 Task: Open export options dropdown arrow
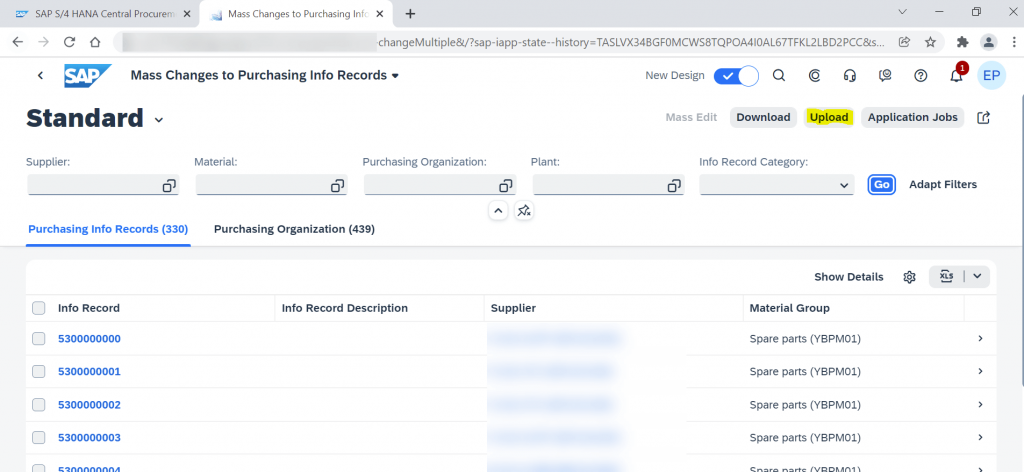(977, 277)
